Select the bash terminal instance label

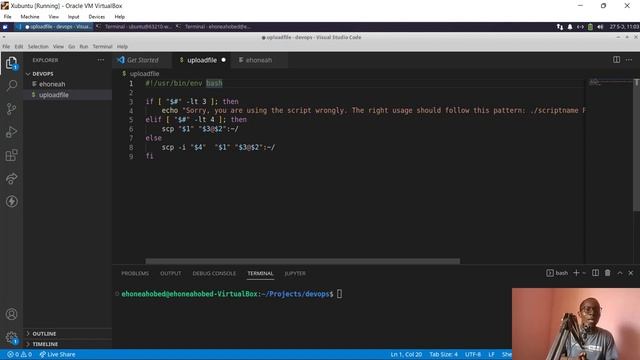pyautogui.click(x=557, y=273)
